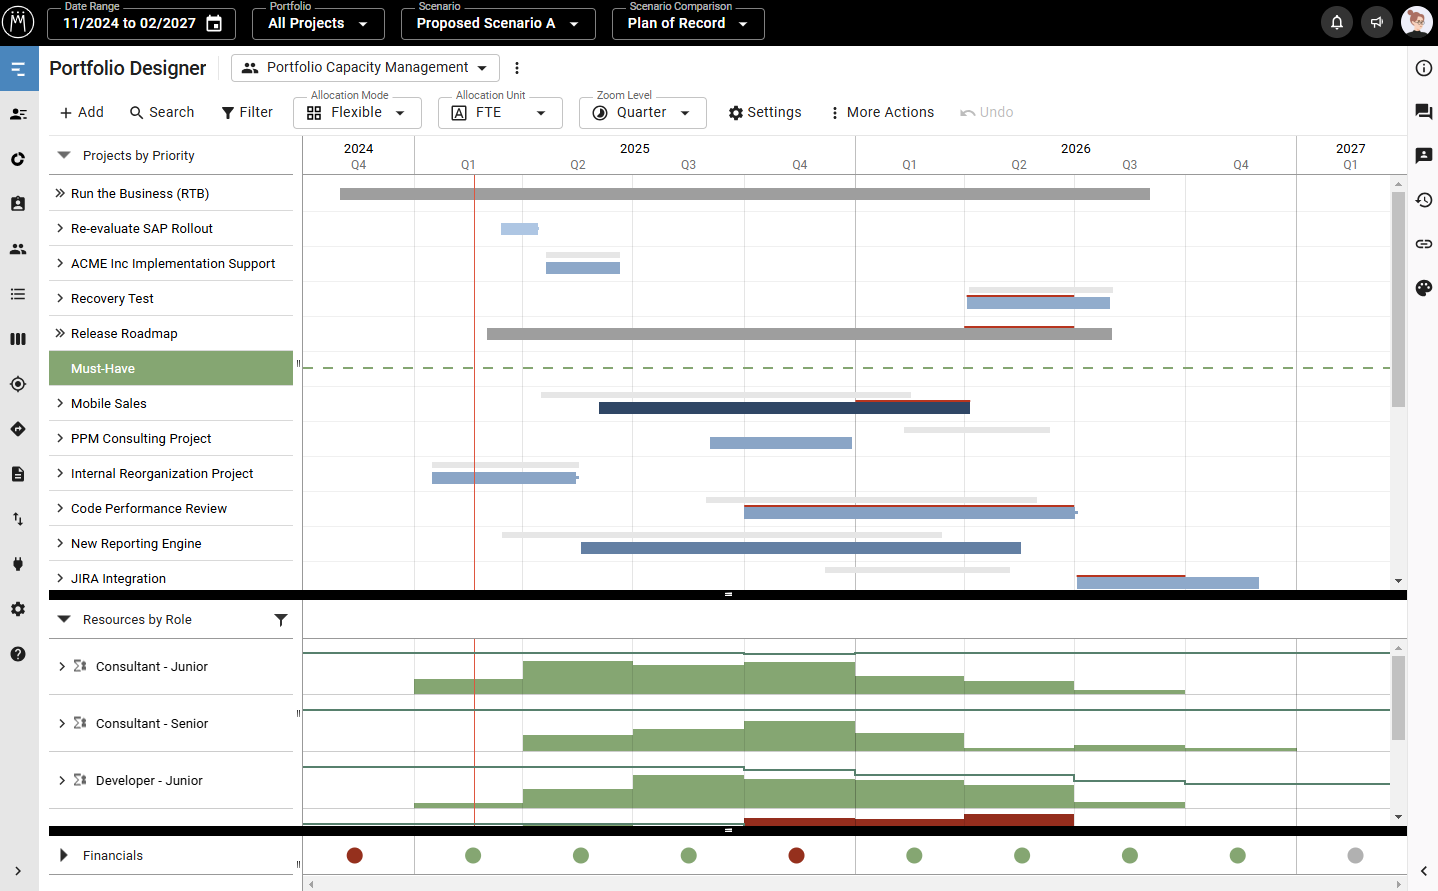Screen dimensions: 1438x891
Task: Open the target crosshair sidebar icon
Action: [18, 384]
